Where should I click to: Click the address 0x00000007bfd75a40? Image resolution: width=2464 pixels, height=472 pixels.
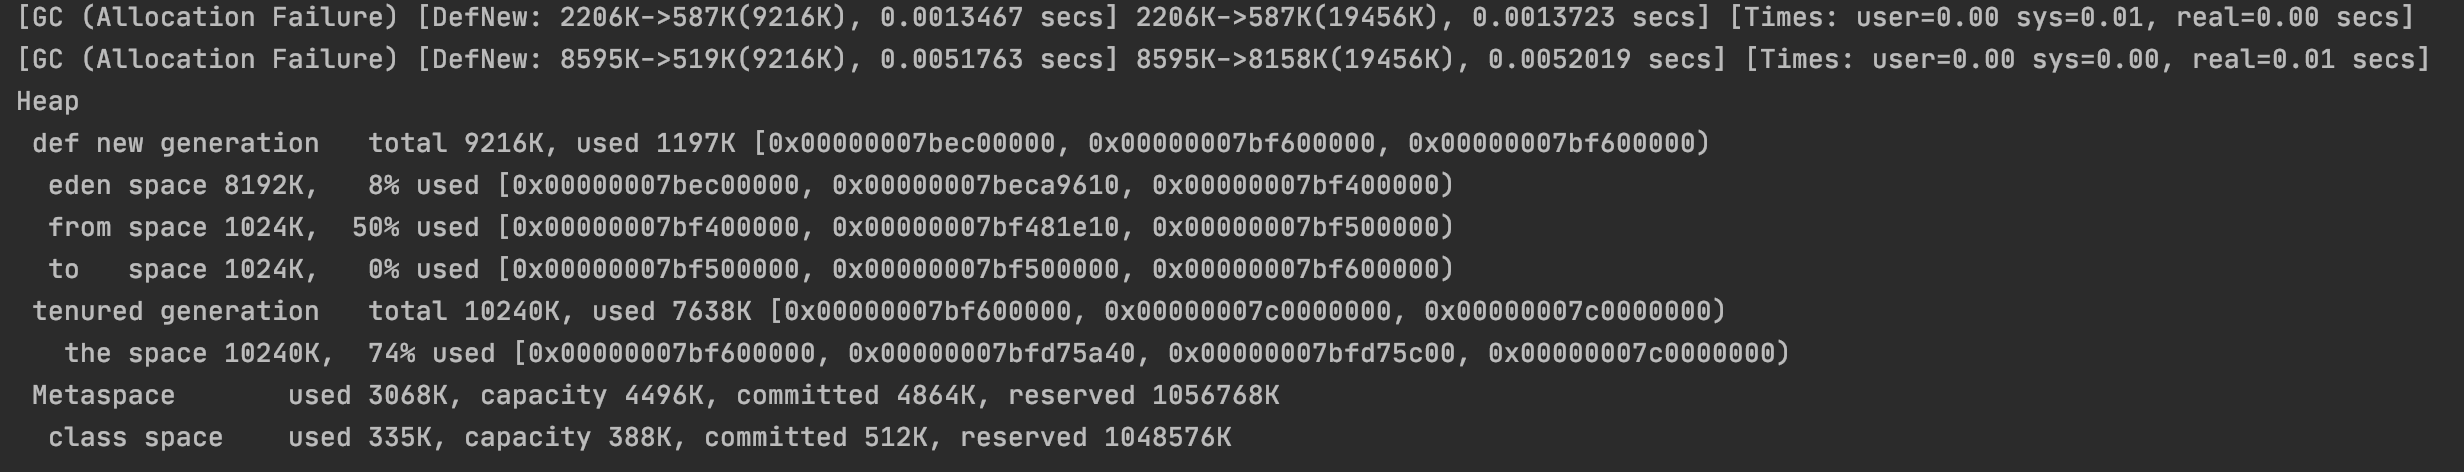(992, 354)
